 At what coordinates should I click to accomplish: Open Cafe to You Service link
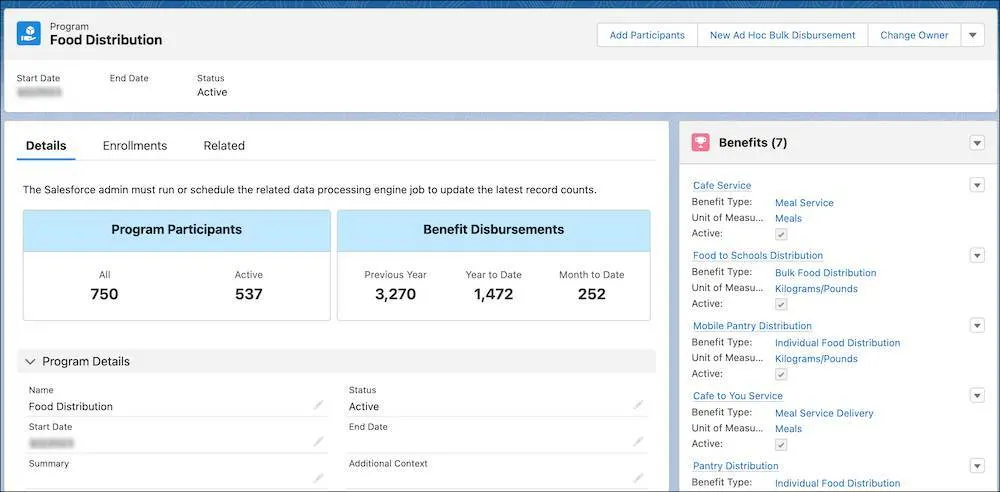[x=738, y=396]
